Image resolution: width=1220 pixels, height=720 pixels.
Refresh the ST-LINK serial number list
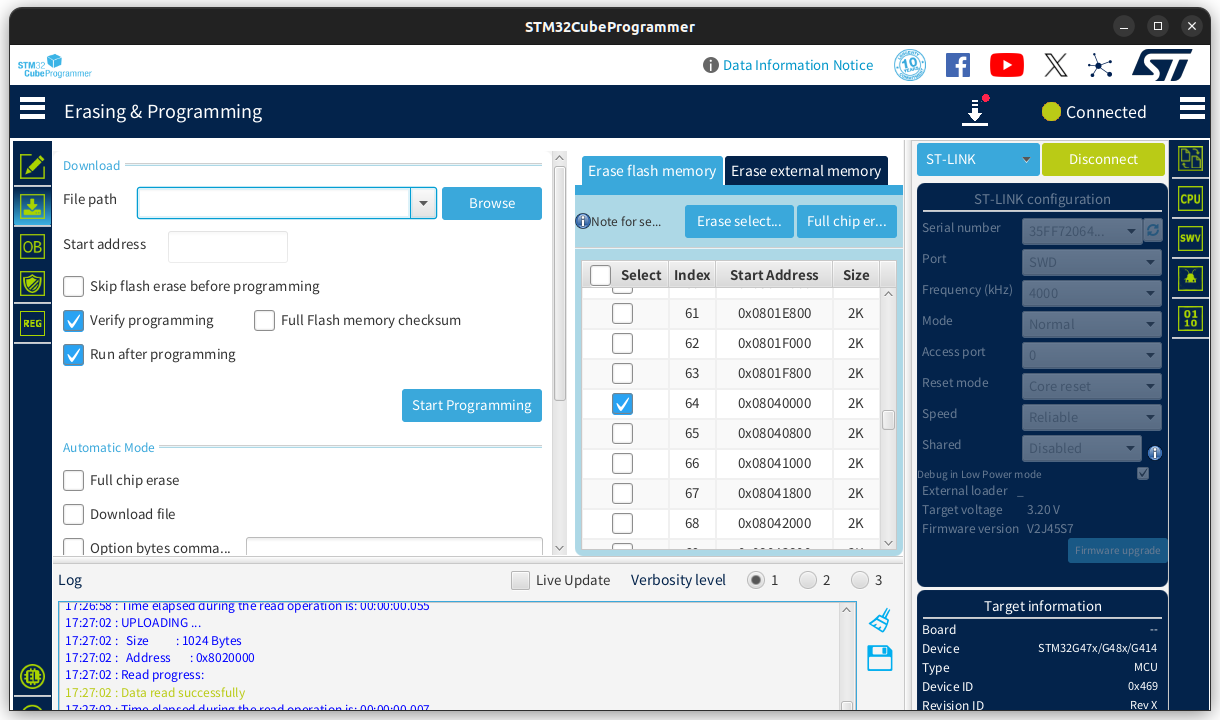1153,230
